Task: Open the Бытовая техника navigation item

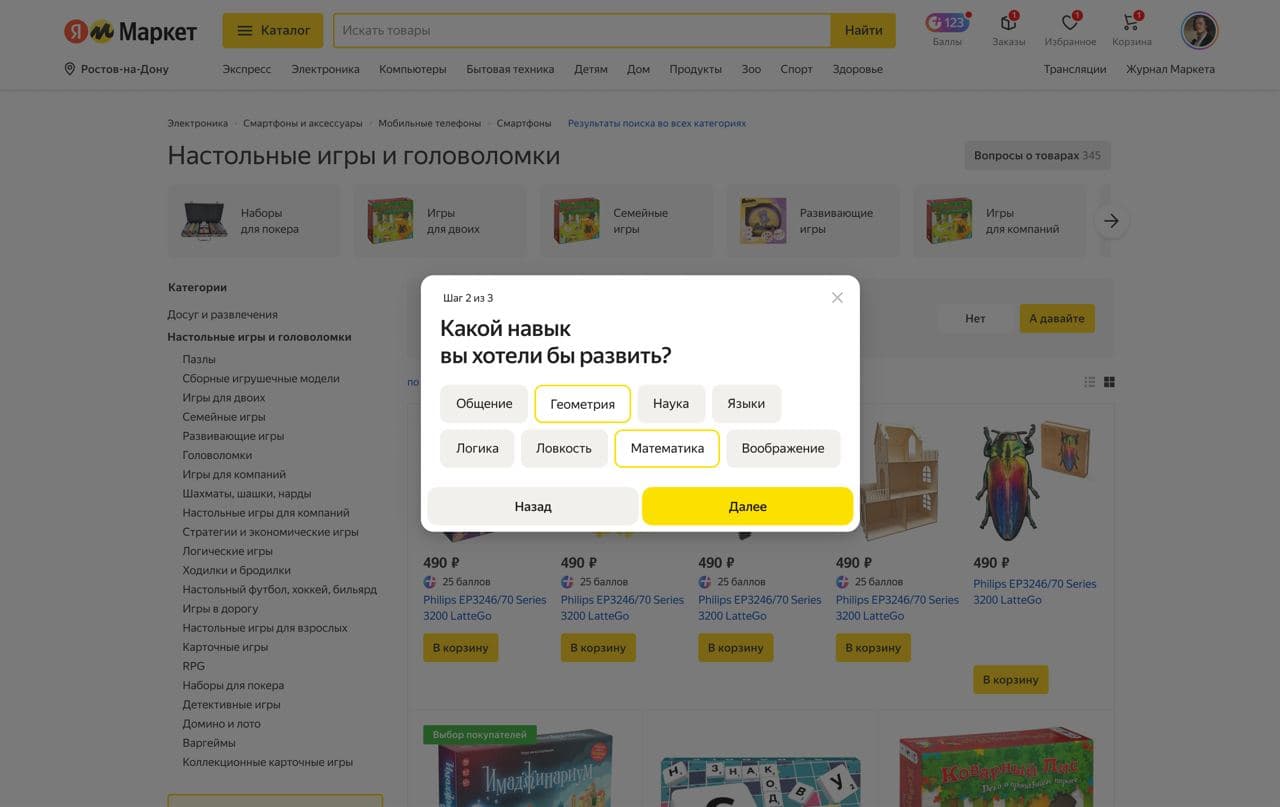Action: coord(510,69)
